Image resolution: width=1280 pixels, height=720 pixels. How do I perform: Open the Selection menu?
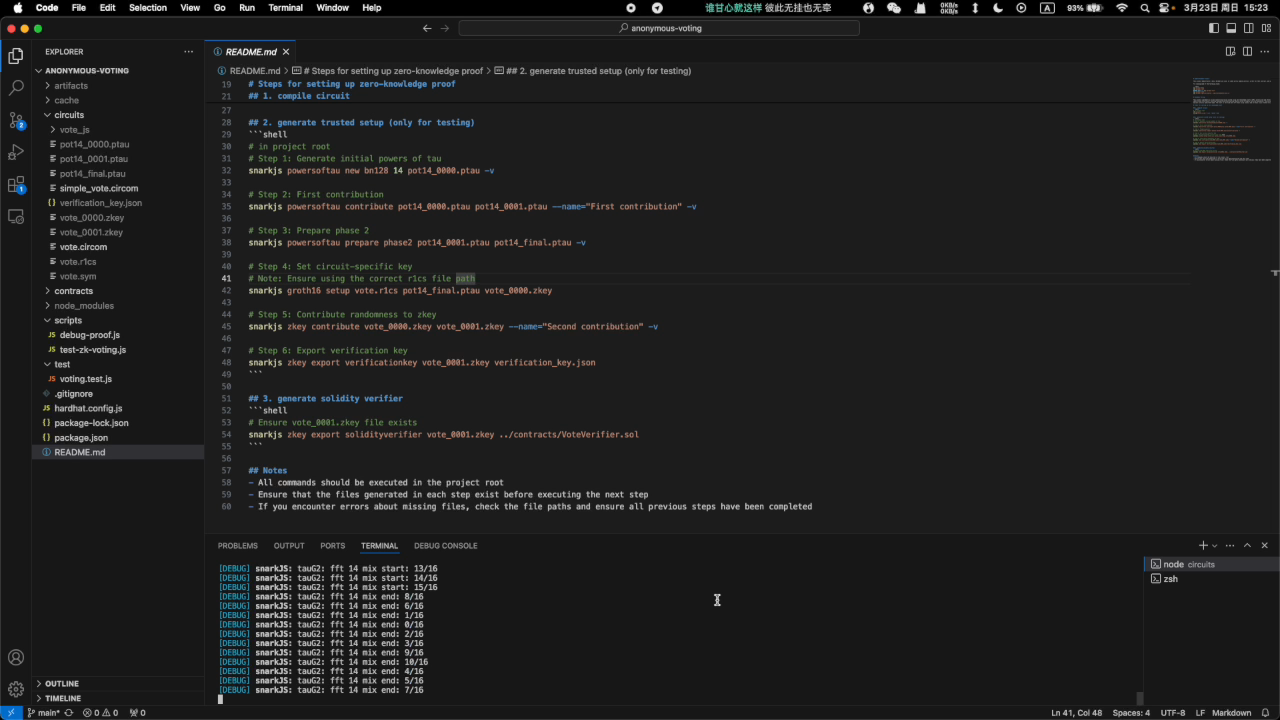pyautogui.click(x=148, y=7)
